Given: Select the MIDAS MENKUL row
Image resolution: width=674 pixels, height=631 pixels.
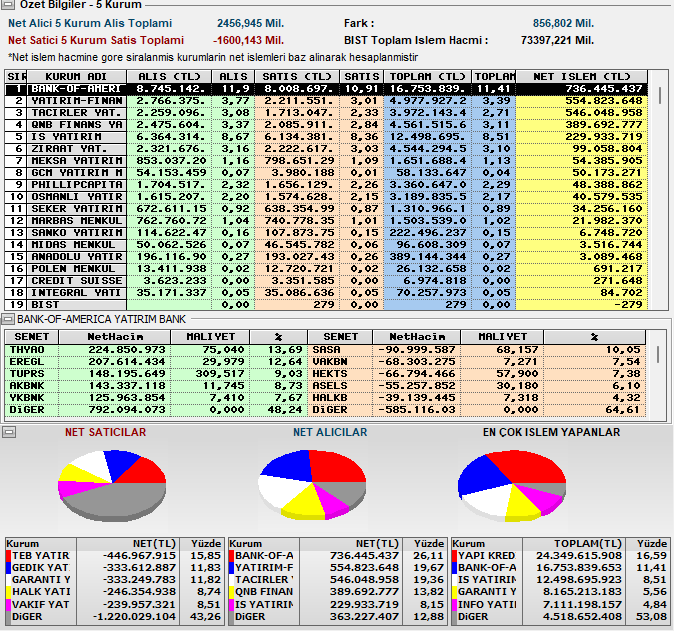Looking at the screenshot, I should [x=326, y=245].
